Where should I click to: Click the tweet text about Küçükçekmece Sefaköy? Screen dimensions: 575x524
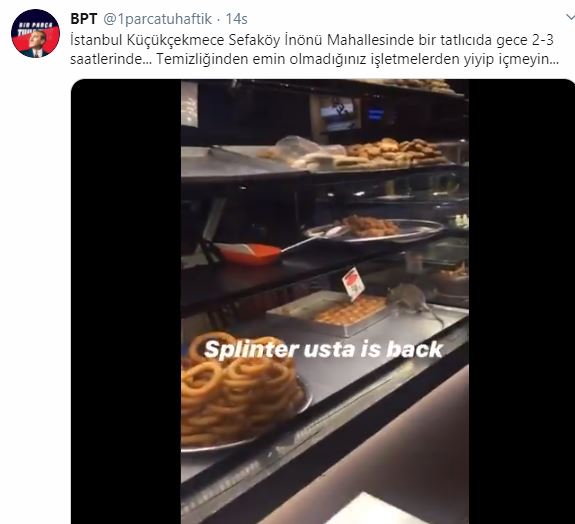click(314, 50)
